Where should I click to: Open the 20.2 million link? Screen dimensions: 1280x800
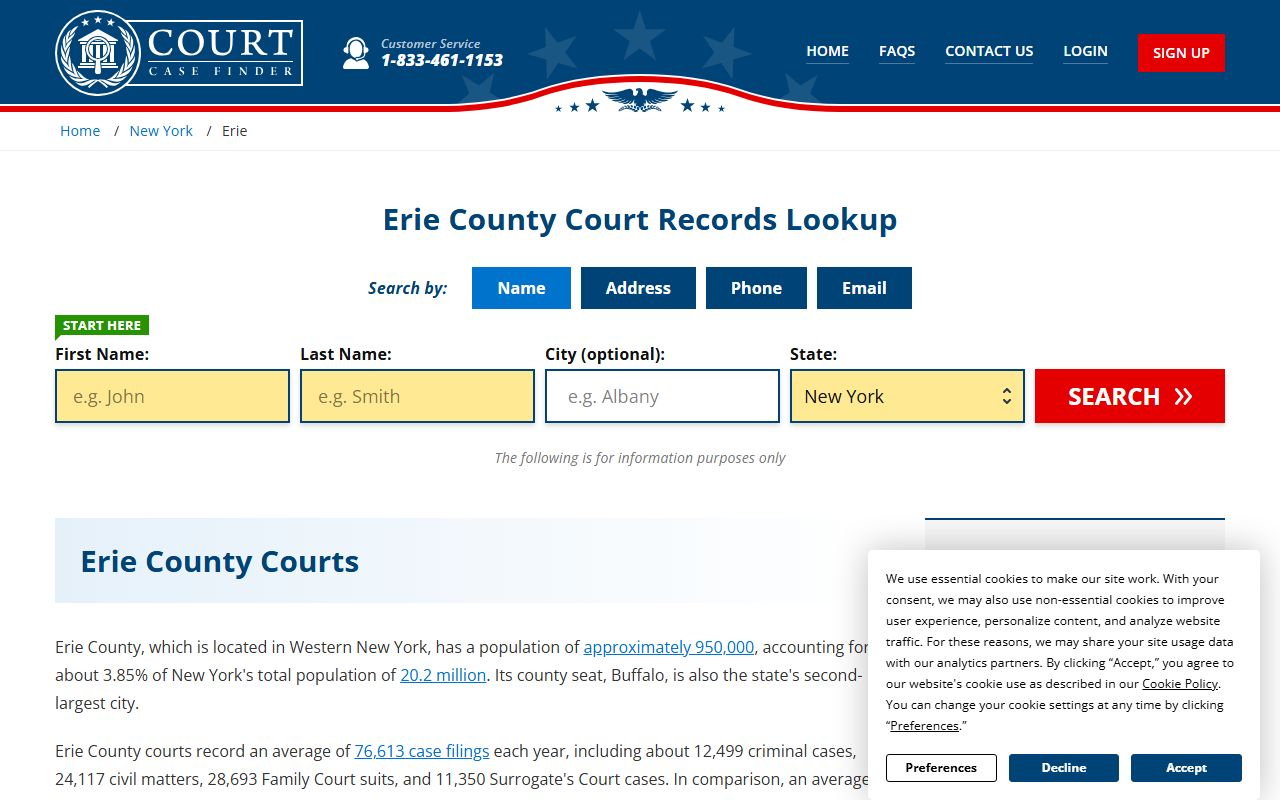point(443,675)
